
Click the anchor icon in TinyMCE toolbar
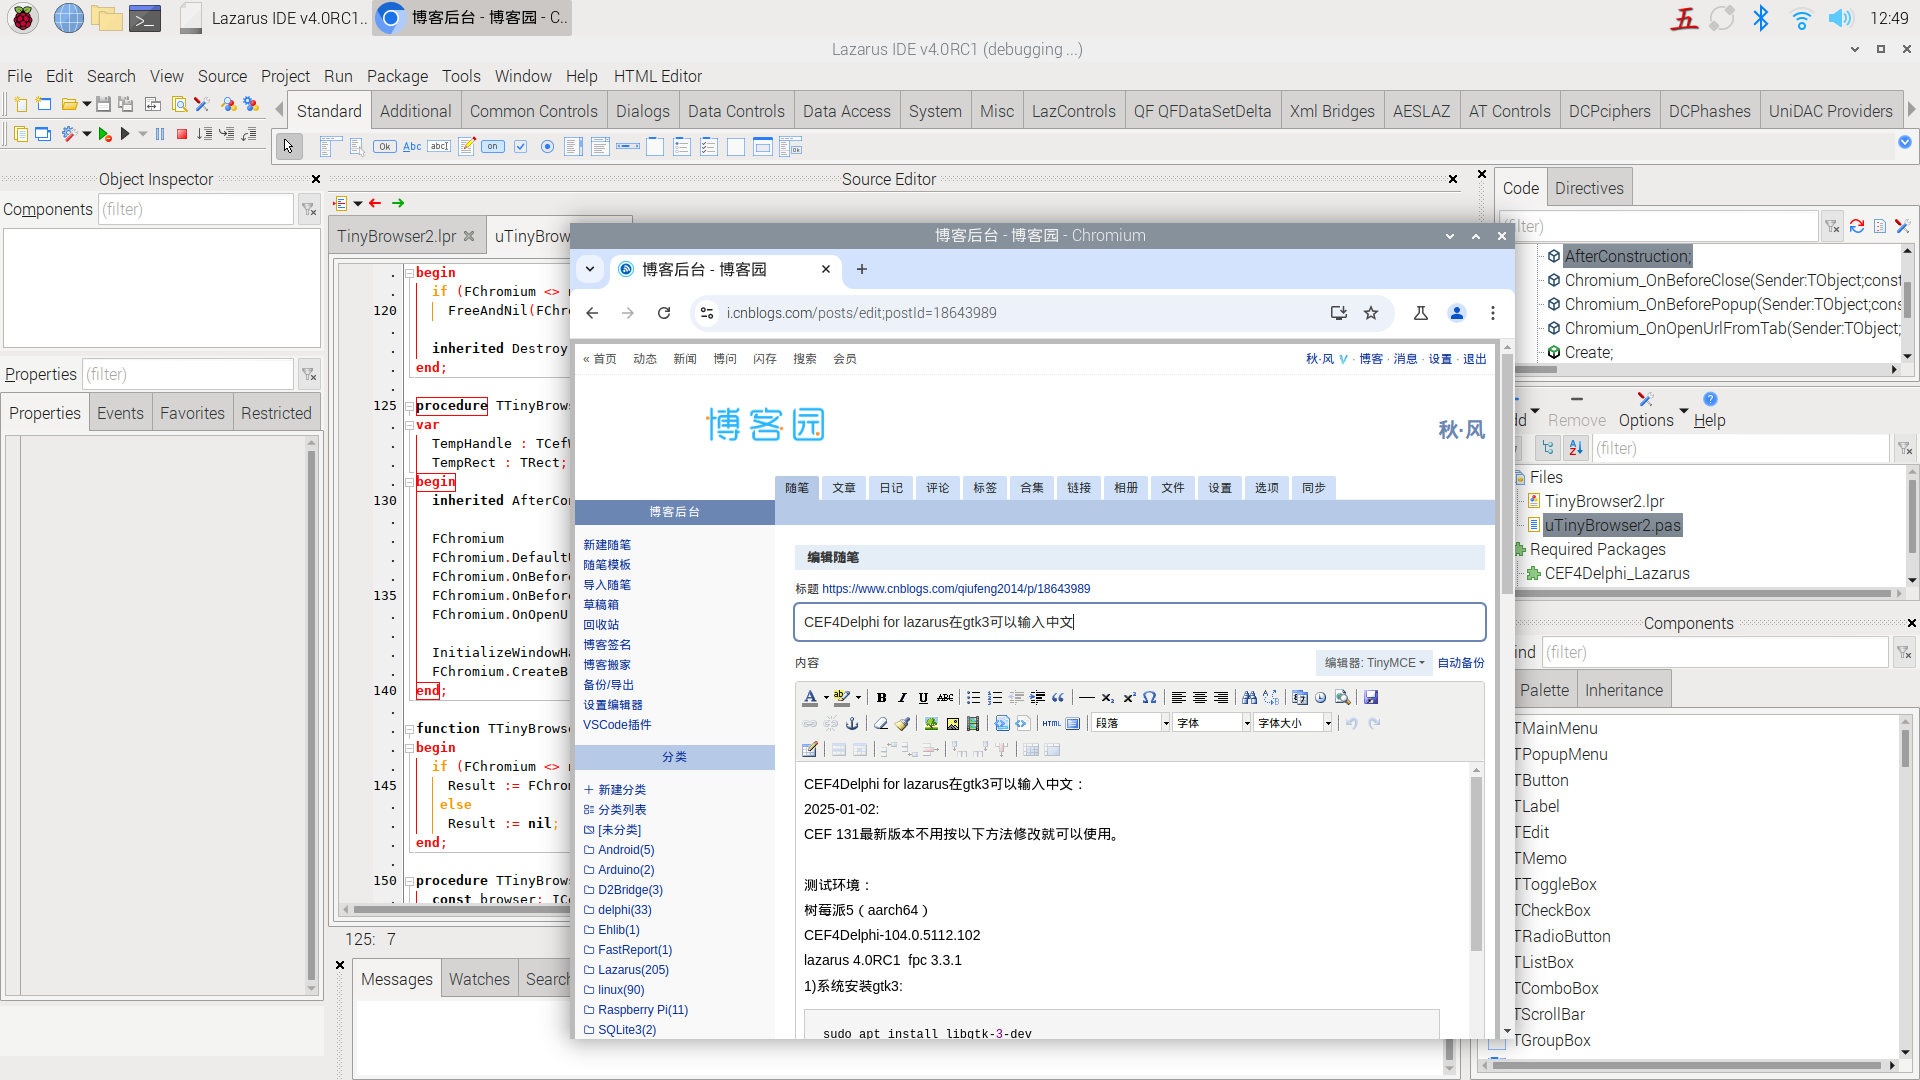point(852,723)
